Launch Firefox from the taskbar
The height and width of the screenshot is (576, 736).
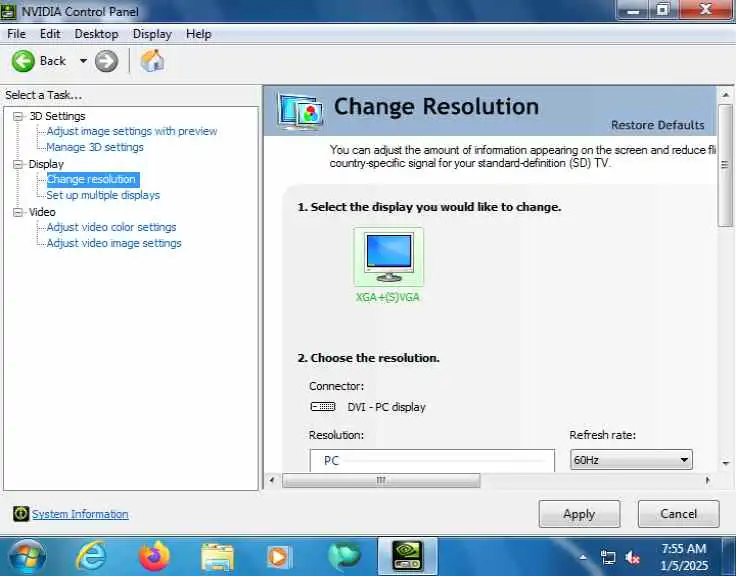(154, 556)
